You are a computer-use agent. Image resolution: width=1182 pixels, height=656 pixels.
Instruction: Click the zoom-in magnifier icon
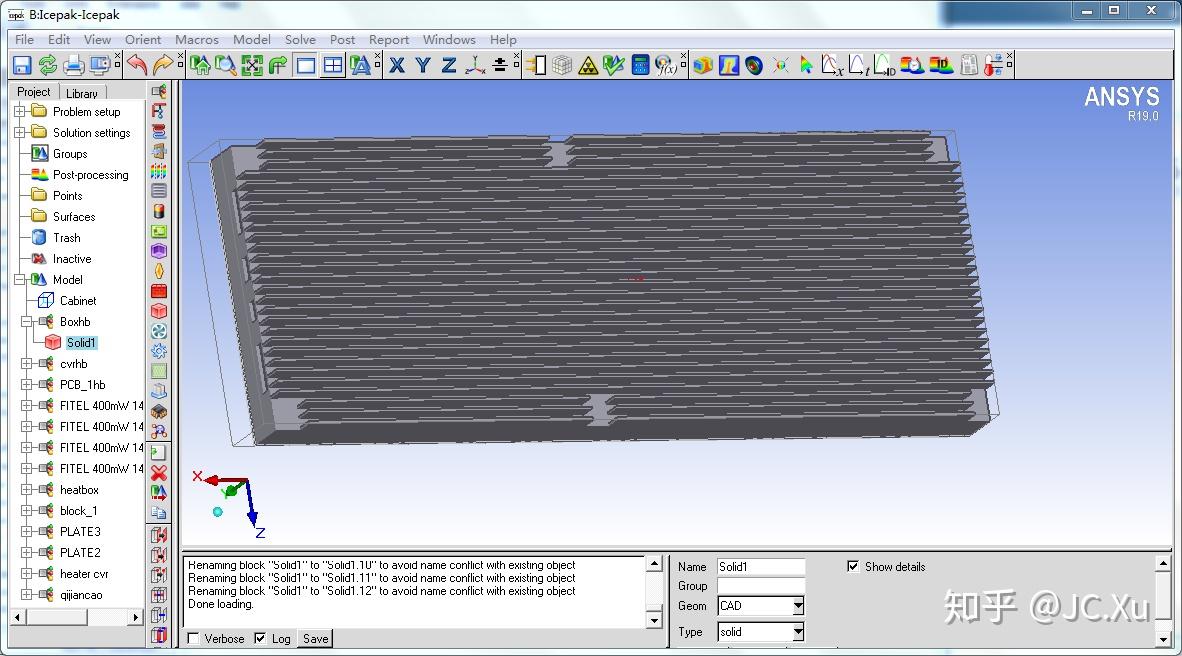coord(227,65)
